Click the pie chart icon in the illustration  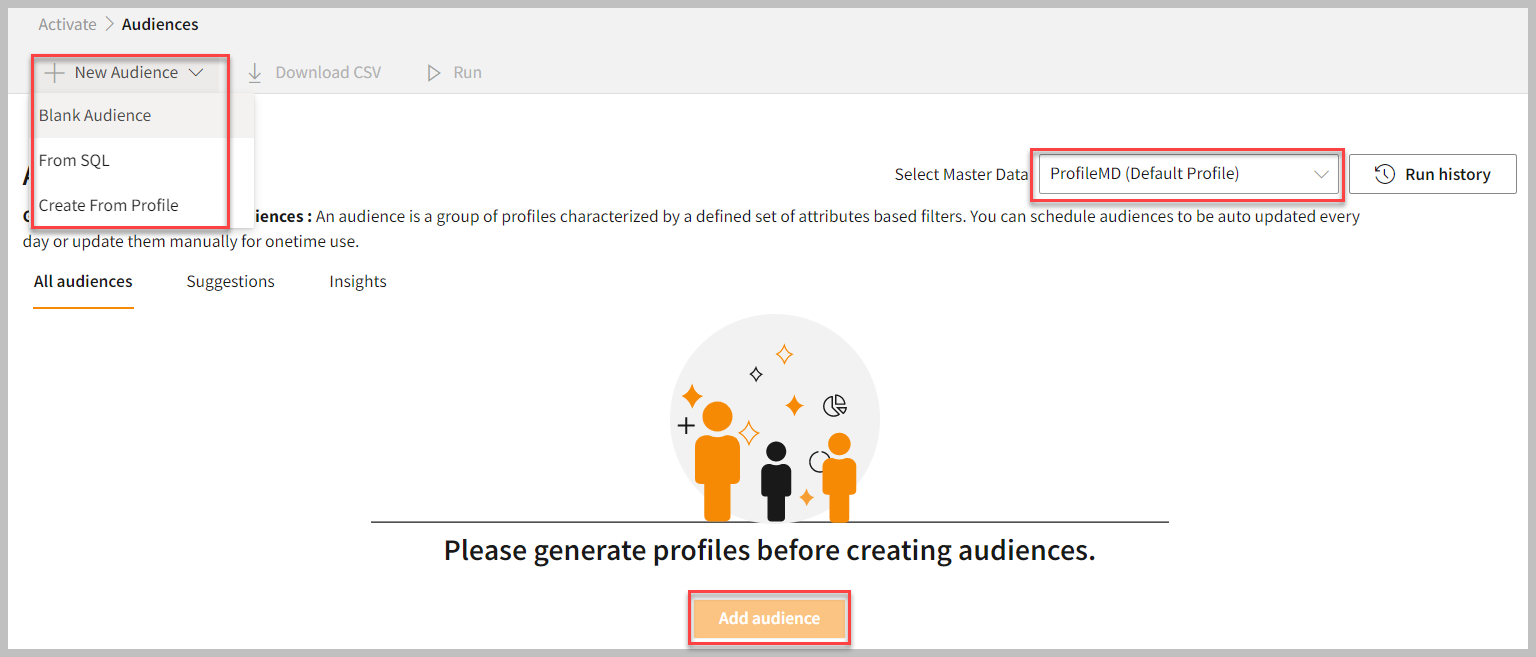835,405
